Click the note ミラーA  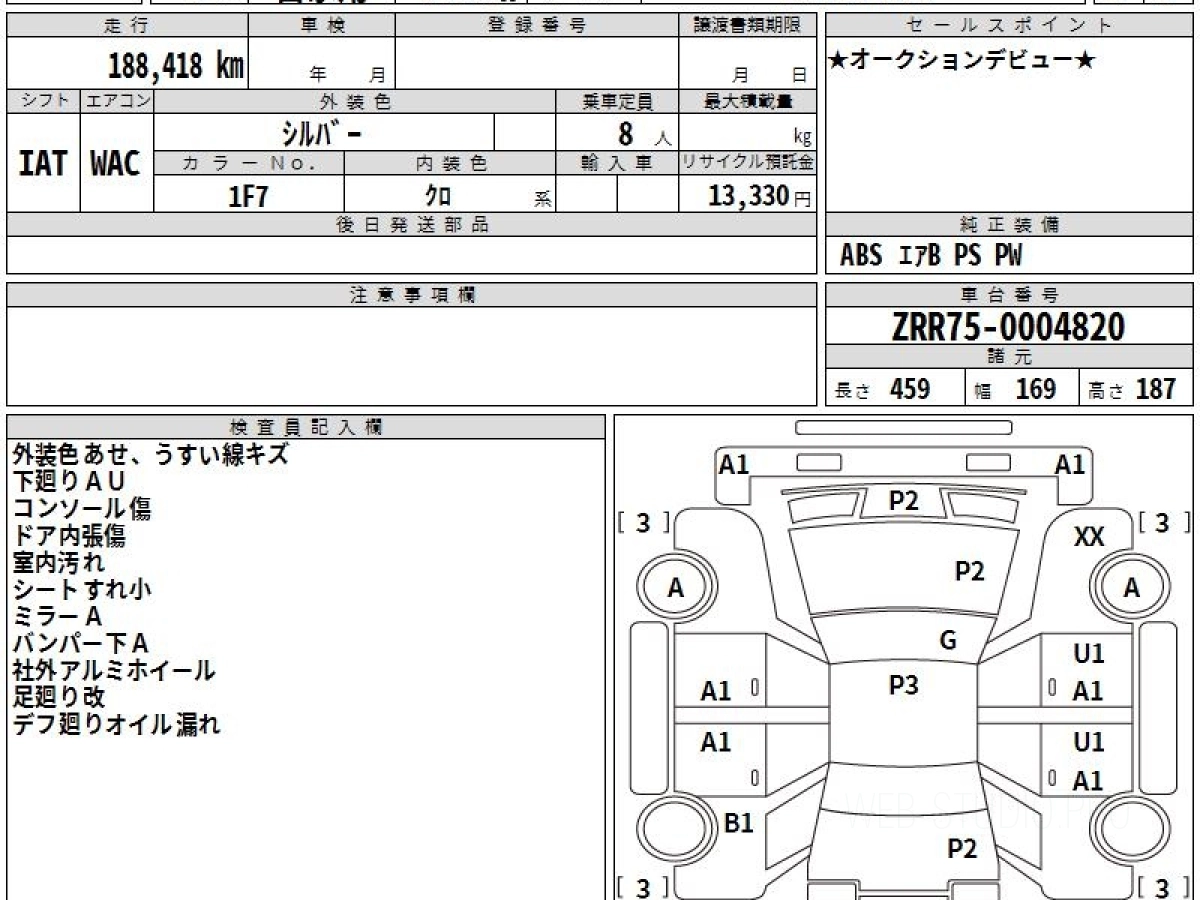pos(57,616)
